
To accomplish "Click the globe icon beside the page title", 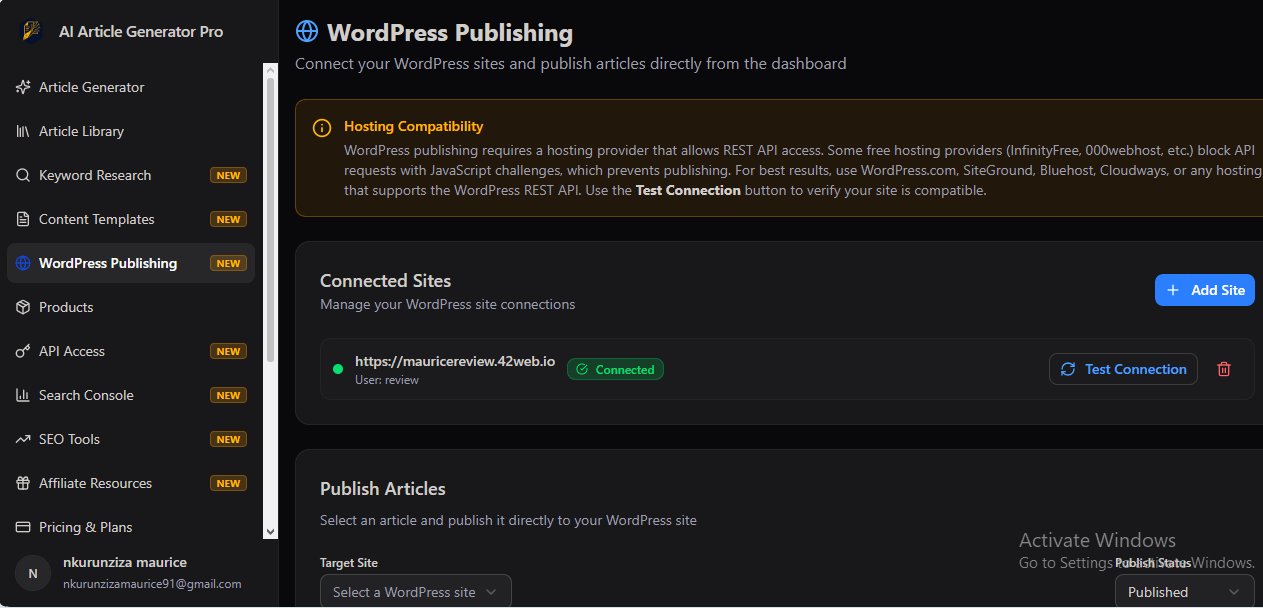I will click(x=307, y=31).
